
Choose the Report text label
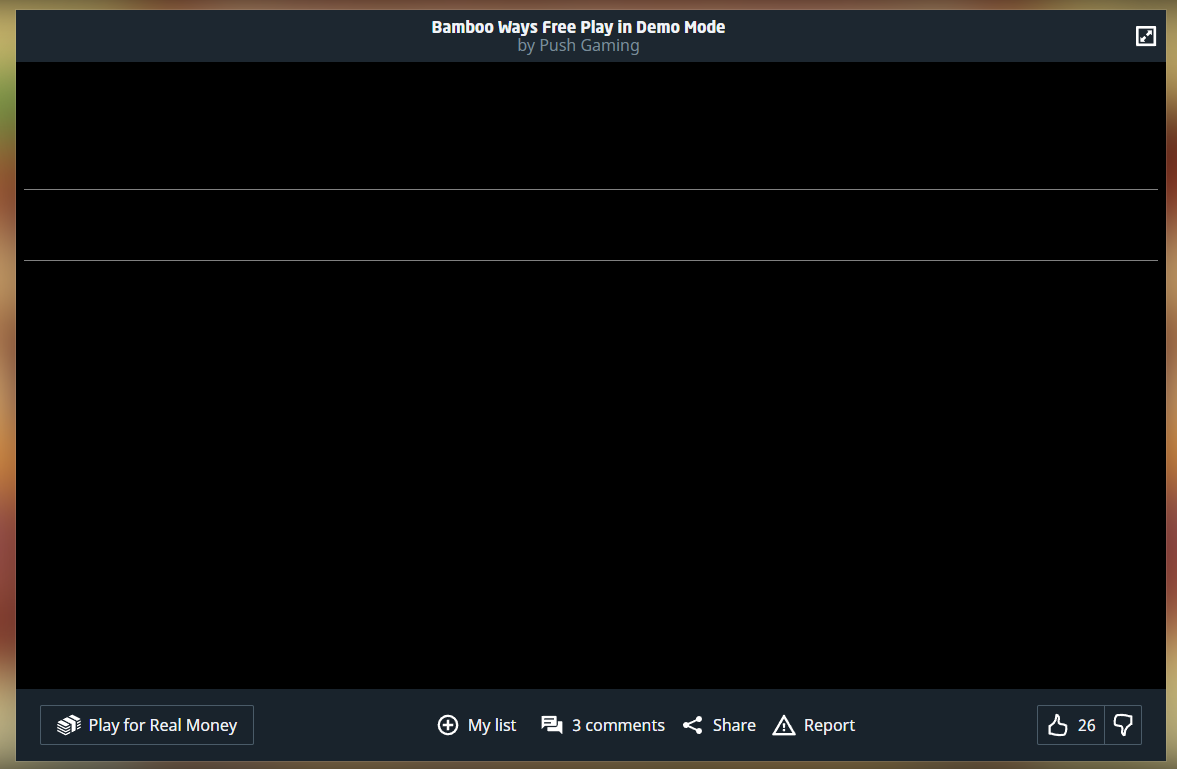click(x=829, y=725)
